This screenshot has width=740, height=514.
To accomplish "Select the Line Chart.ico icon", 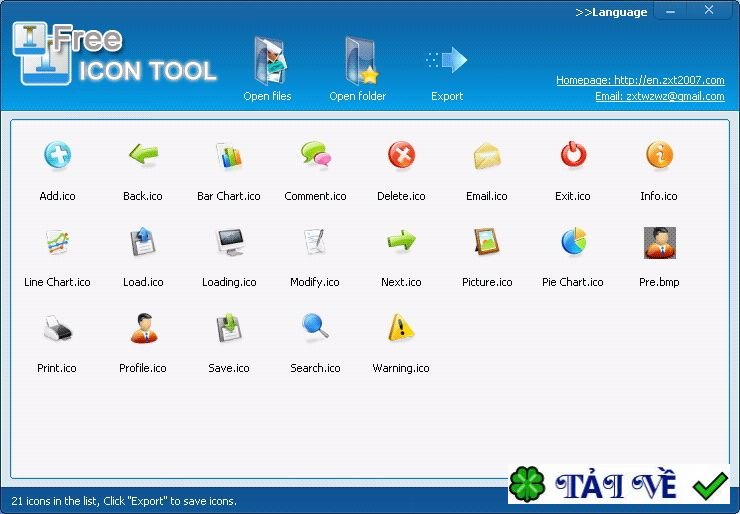I will point(58,242).
